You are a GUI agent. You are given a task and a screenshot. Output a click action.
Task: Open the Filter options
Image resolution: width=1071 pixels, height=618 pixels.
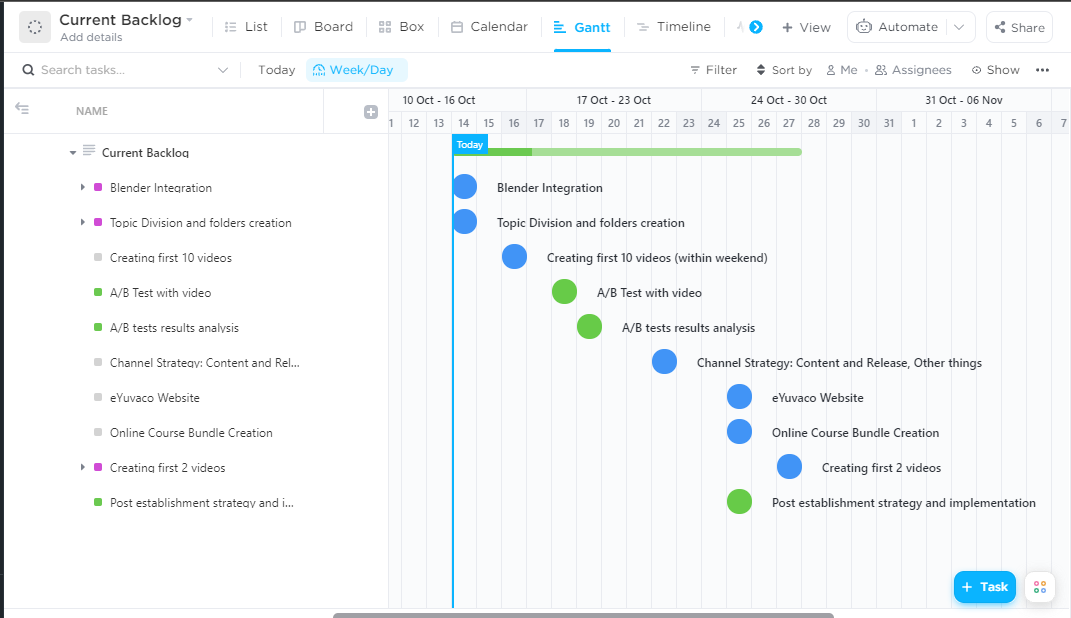click(714, 70)
